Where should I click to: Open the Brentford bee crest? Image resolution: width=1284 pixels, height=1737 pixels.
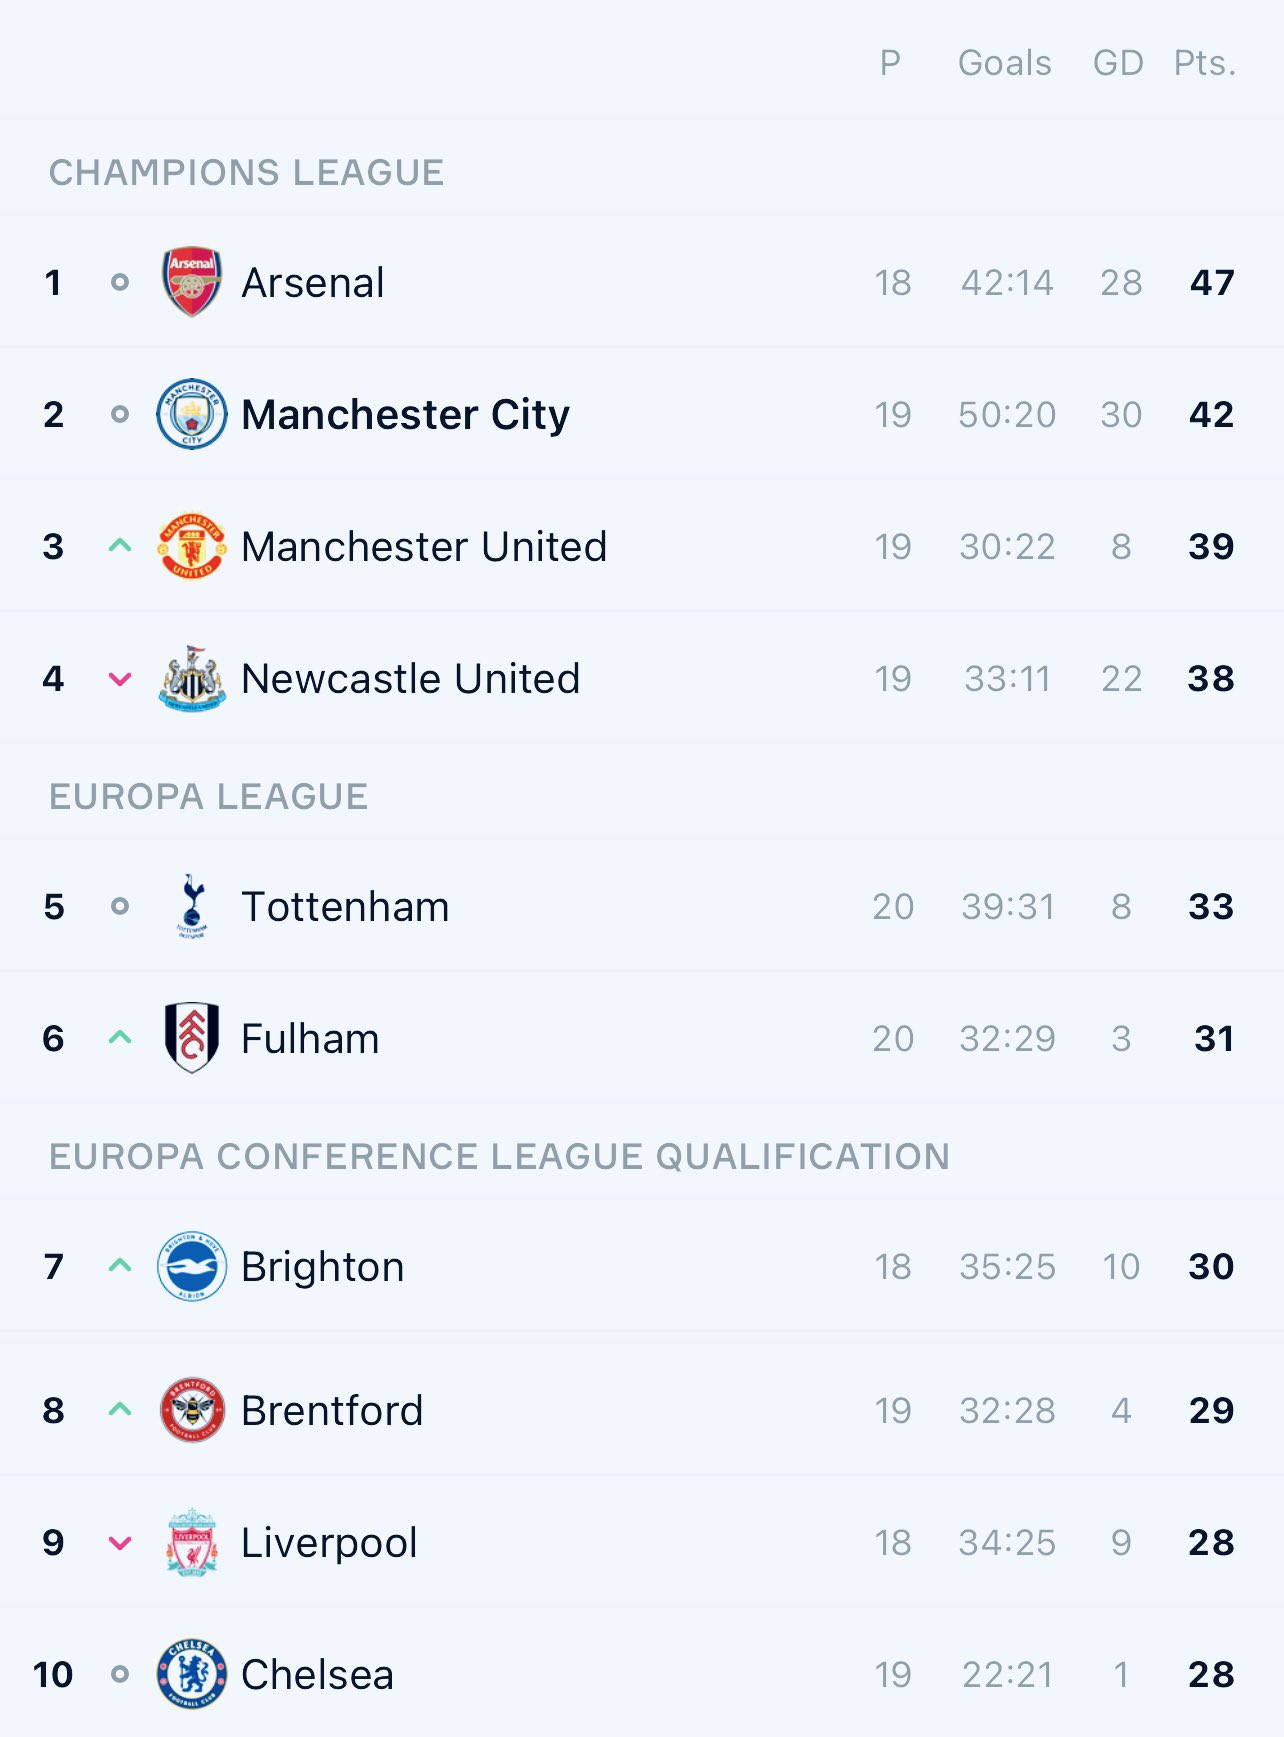pos(192,1410)
